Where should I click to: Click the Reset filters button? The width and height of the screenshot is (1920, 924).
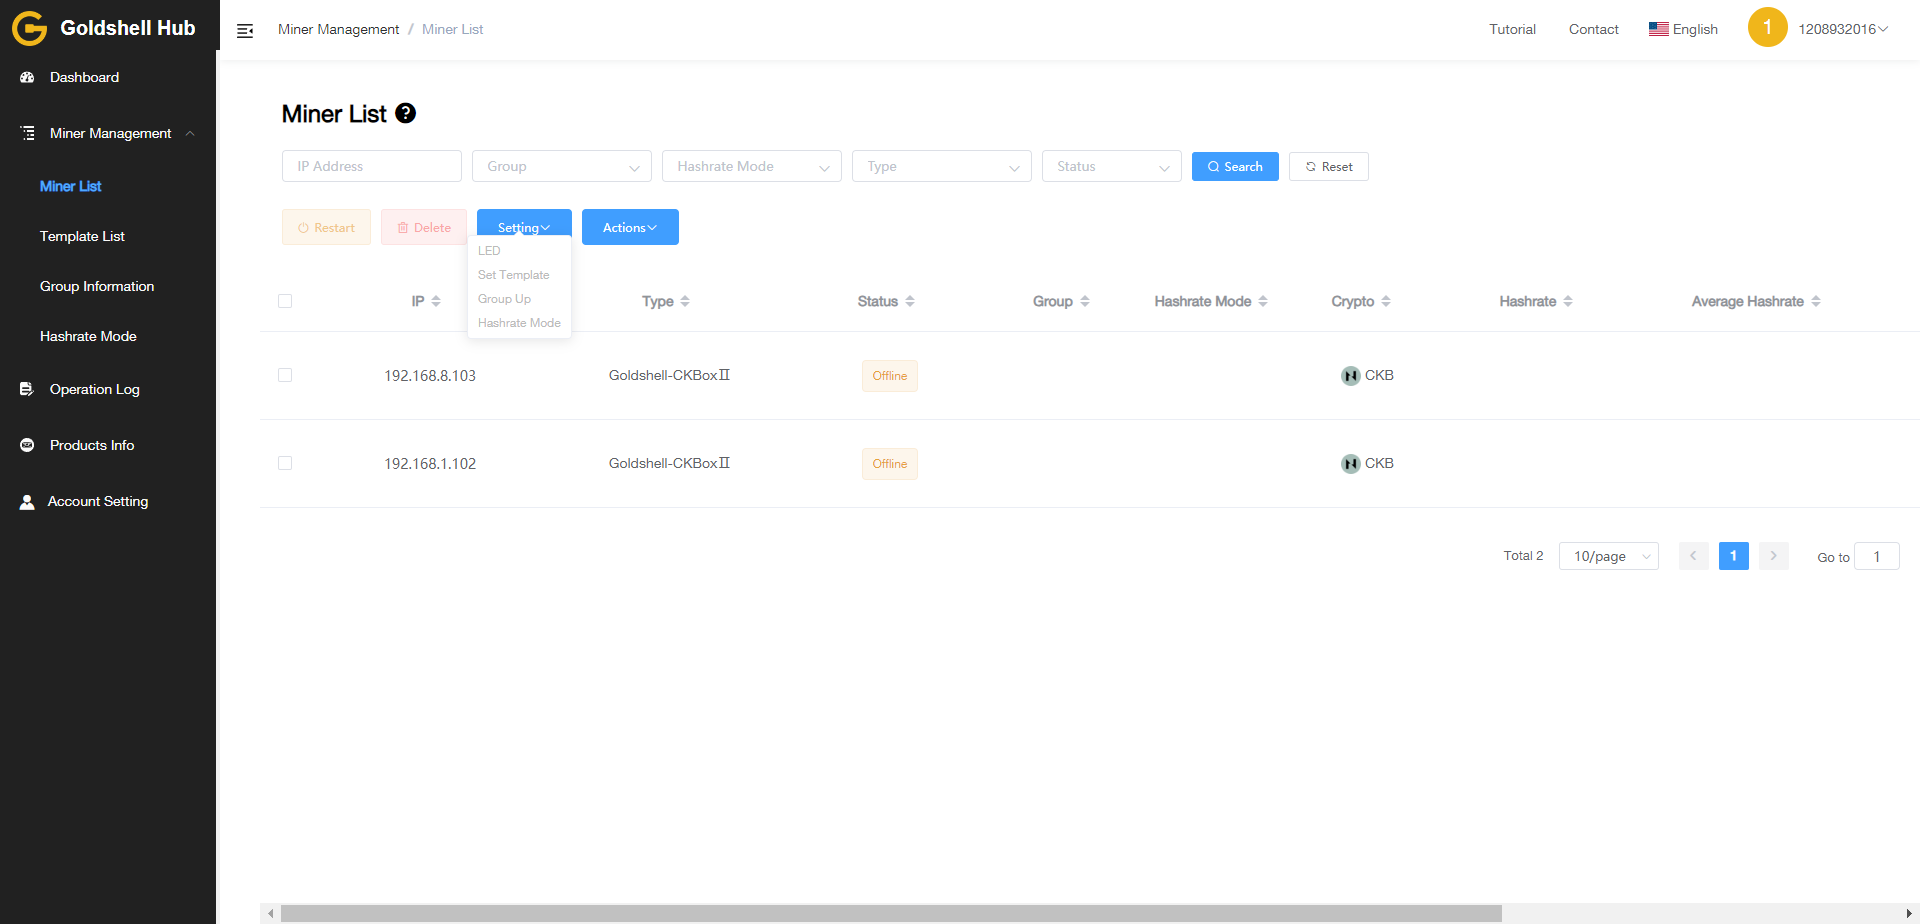[1328, 167]
